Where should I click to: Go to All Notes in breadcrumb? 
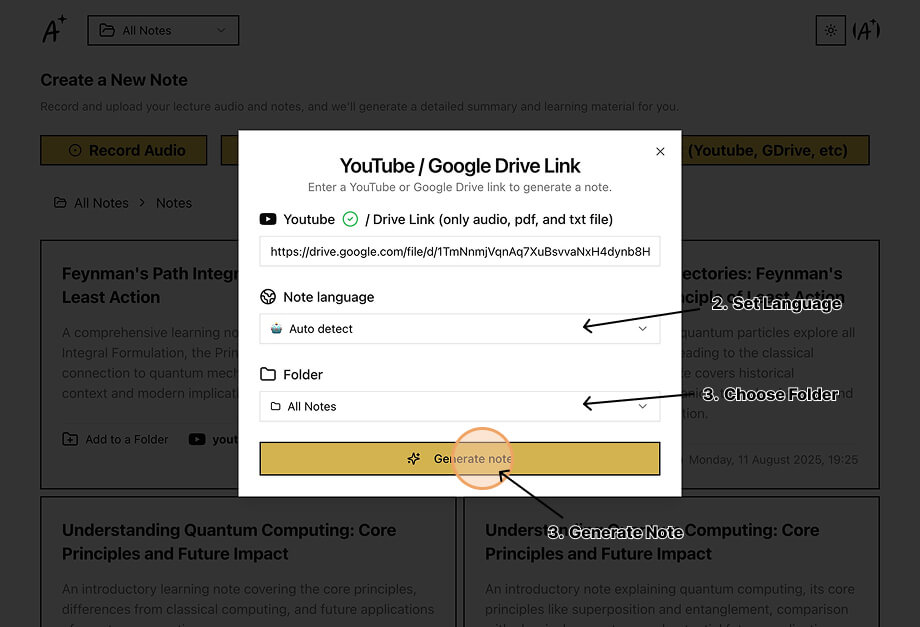pyautogui.click(x=101, y=203)
